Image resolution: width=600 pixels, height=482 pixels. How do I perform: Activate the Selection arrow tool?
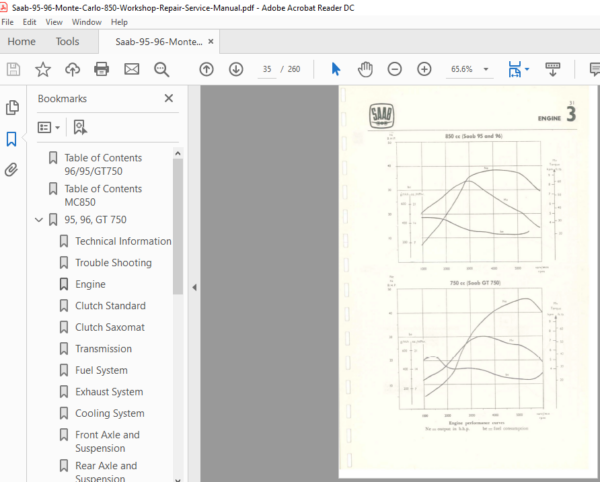click(x=336, y=69)
